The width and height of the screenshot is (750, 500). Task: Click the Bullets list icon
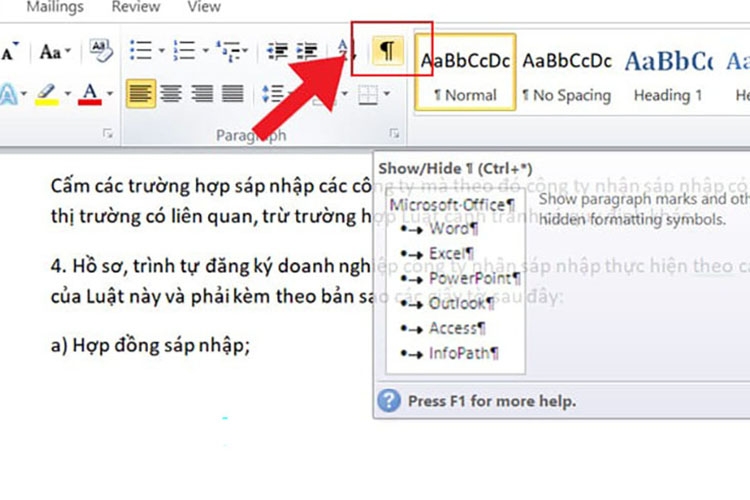(x=141, y=50)
